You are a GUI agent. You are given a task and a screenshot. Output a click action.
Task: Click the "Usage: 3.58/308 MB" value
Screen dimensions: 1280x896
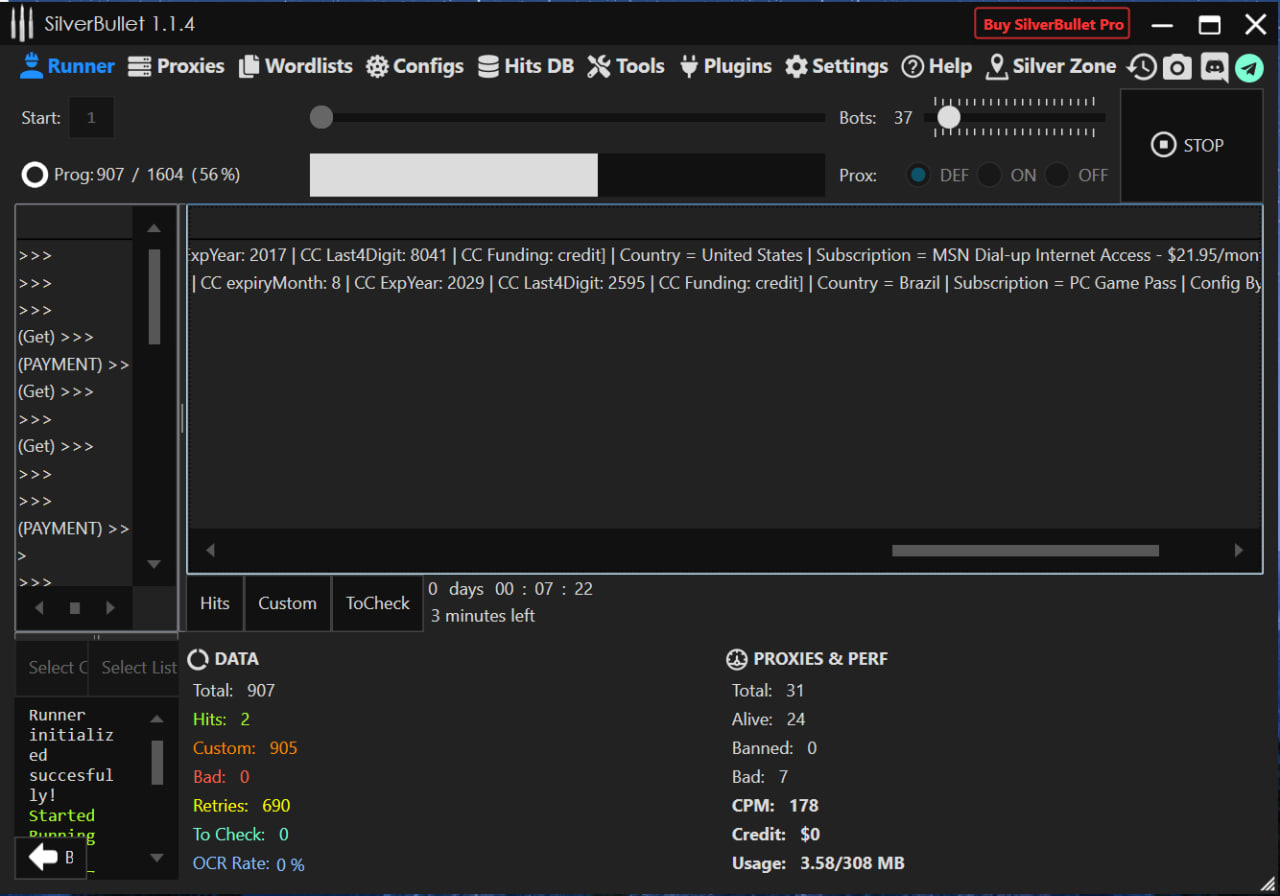[x=818, y=863]
